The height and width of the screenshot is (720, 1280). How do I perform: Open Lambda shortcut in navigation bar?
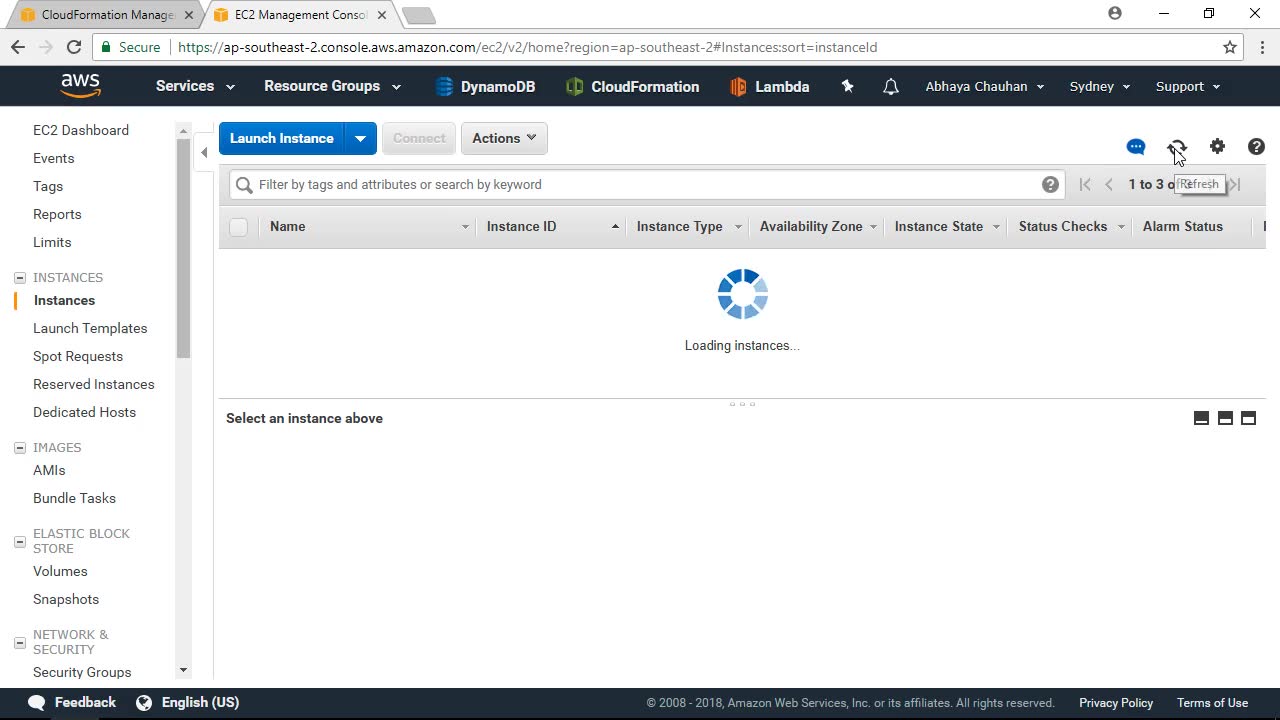click(x=769, y=87)
